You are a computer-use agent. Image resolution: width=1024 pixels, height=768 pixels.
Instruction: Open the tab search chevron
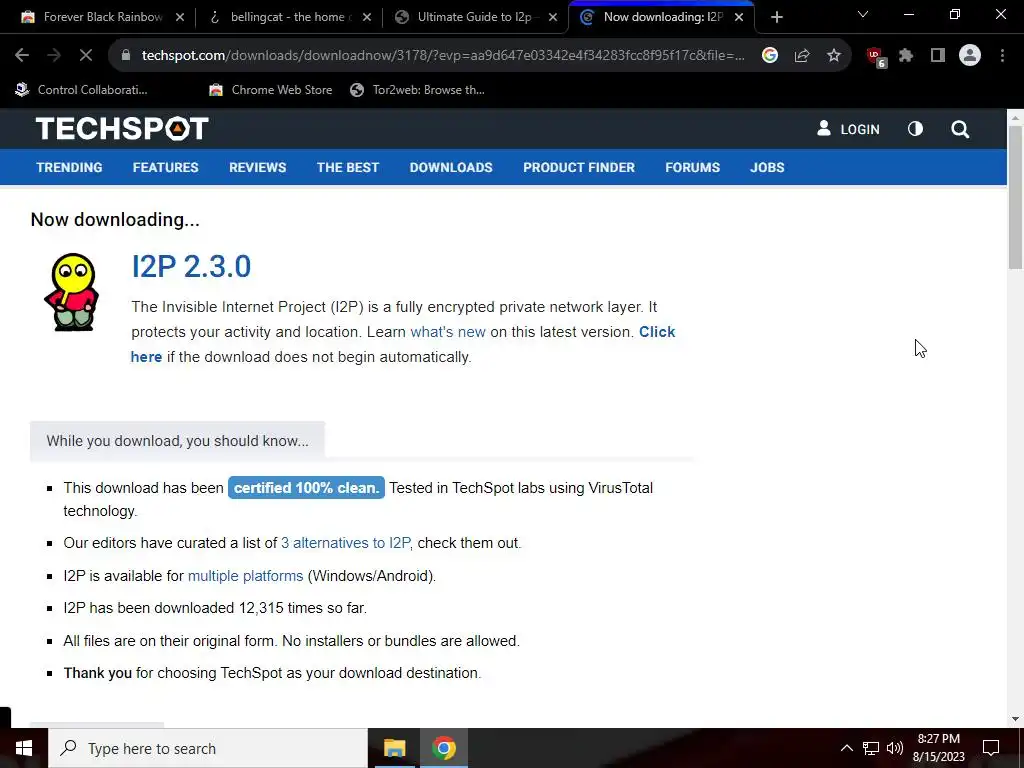[863, 14]
